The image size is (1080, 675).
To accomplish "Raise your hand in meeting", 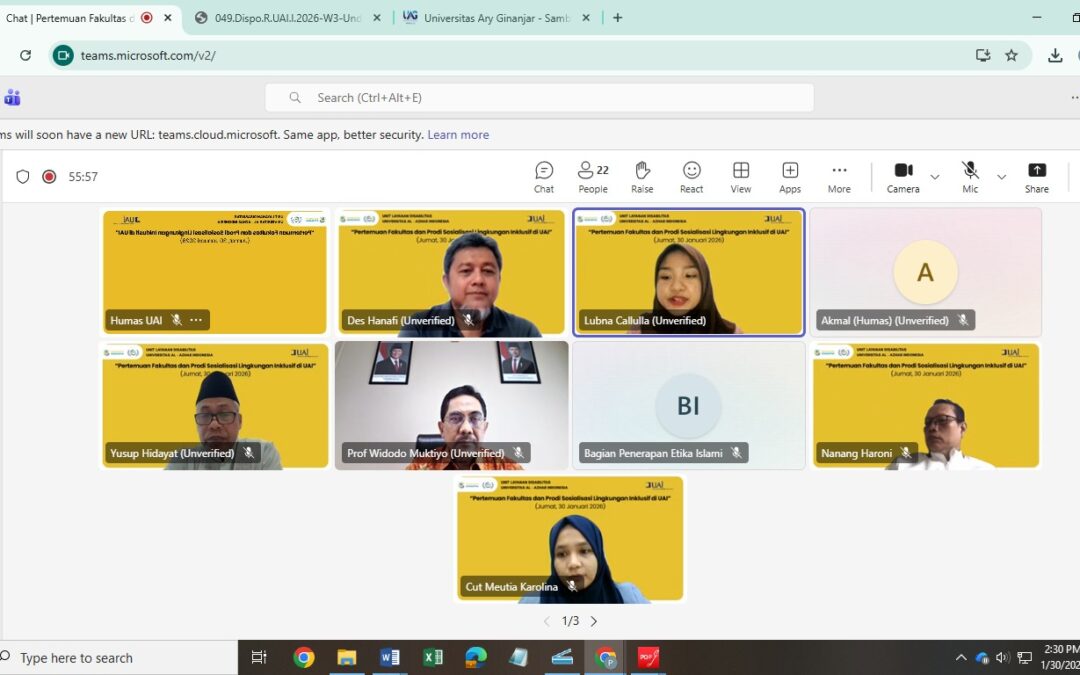I will (642, 176).
